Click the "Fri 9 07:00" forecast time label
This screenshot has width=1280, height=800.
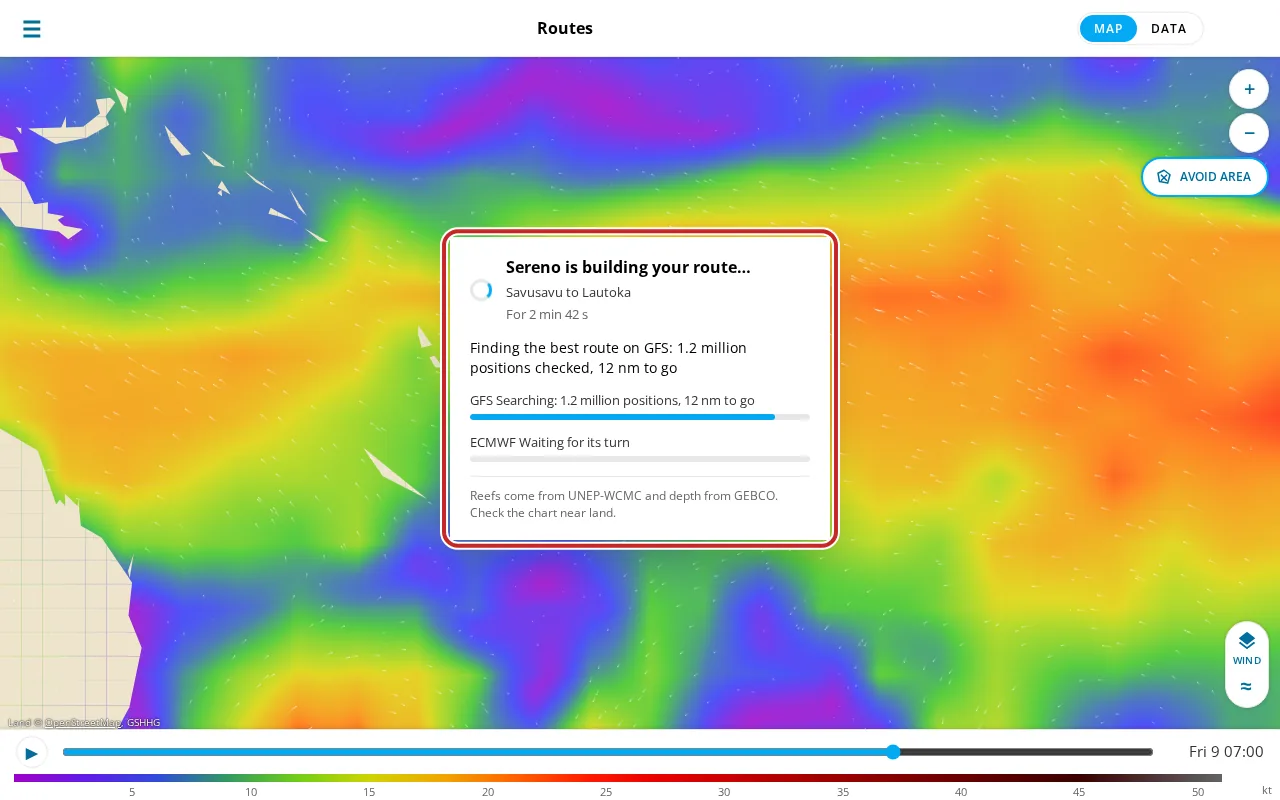[1226, 752]
